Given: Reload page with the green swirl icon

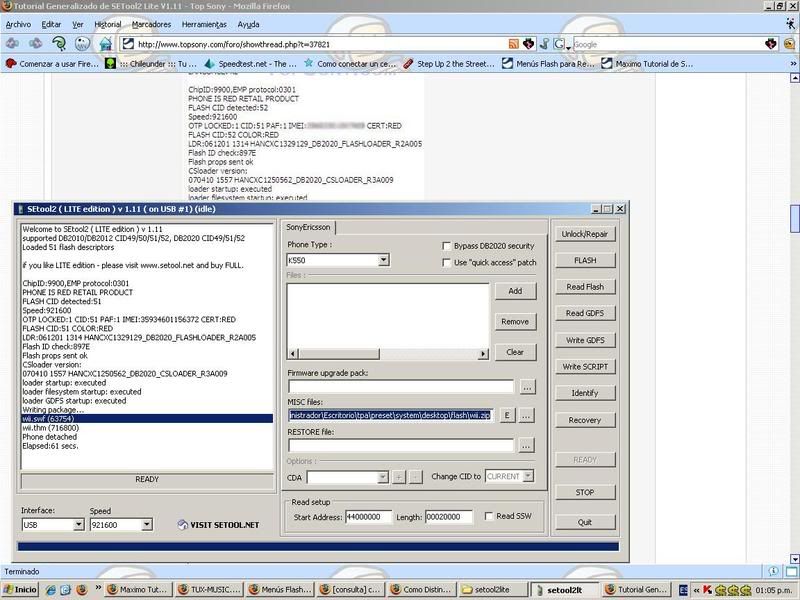Looking at the screenshot, I should 59,44.
